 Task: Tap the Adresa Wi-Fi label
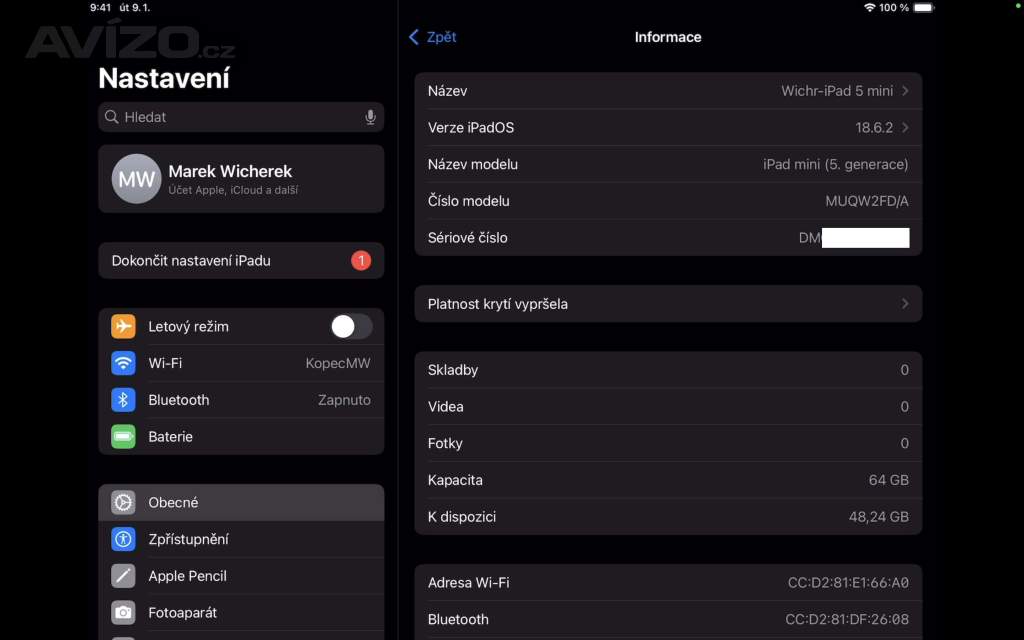click(x=468, y=583)
